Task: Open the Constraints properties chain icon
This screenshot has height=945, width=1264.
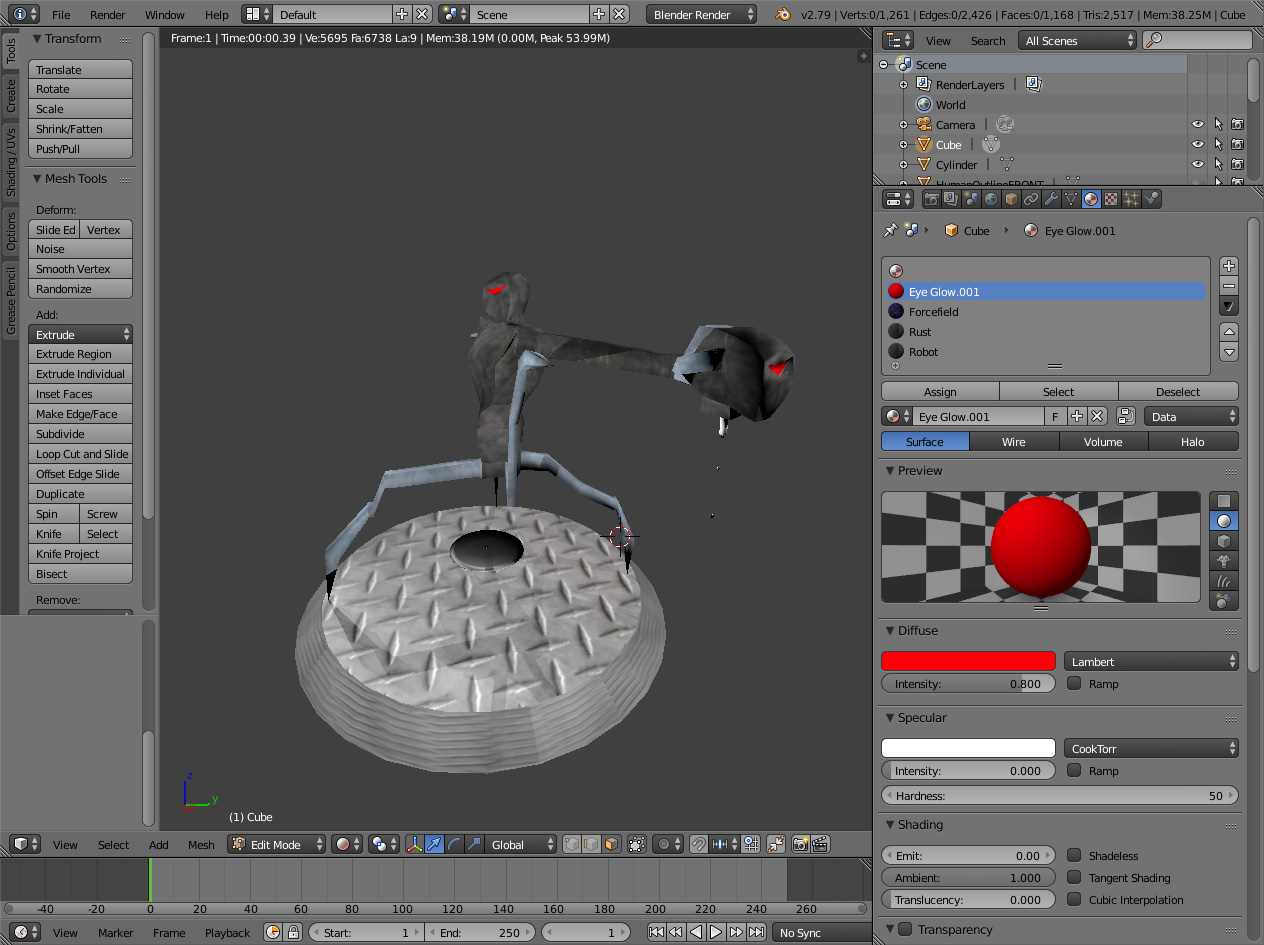Action: click(1031, 199)
